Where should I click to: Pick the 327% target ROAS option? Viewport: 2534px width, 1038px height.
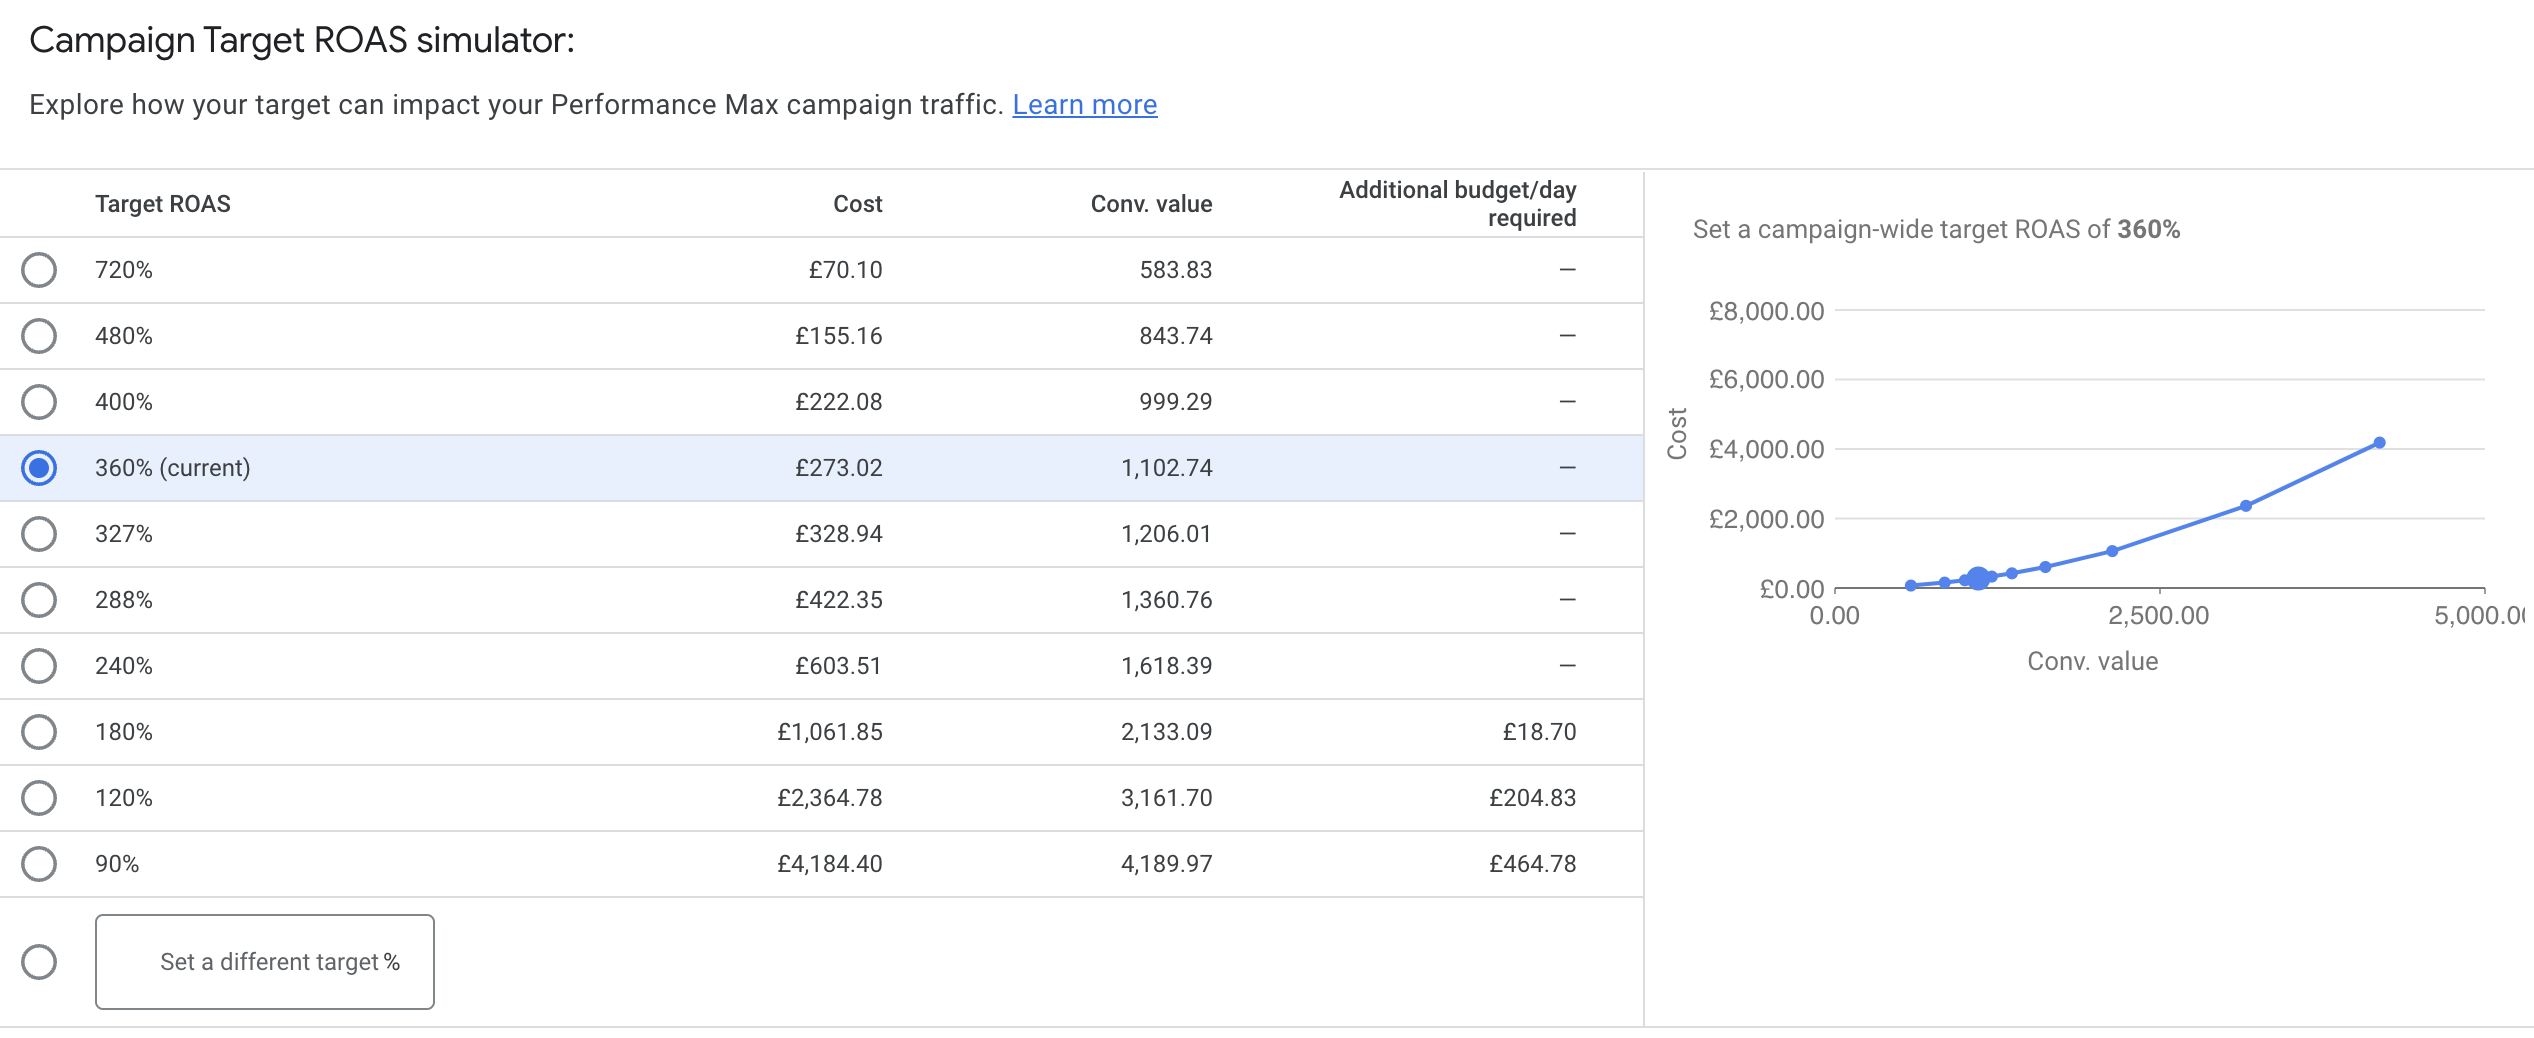click(39, 533)
